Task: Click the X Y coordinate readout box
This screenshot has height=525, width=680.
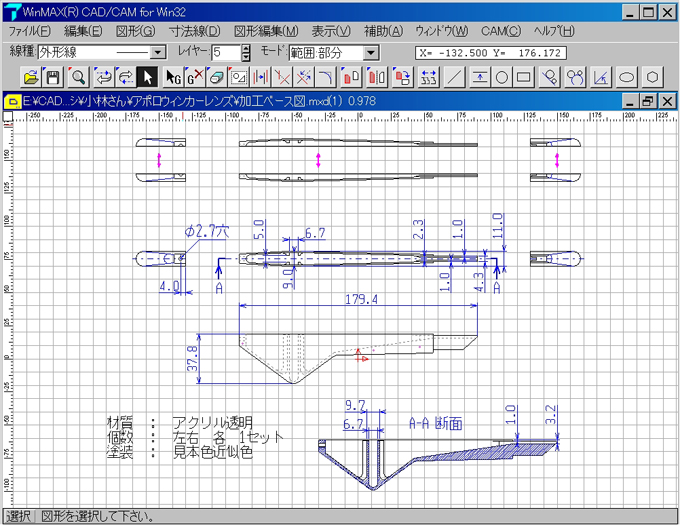Action: tap(490, 53)
